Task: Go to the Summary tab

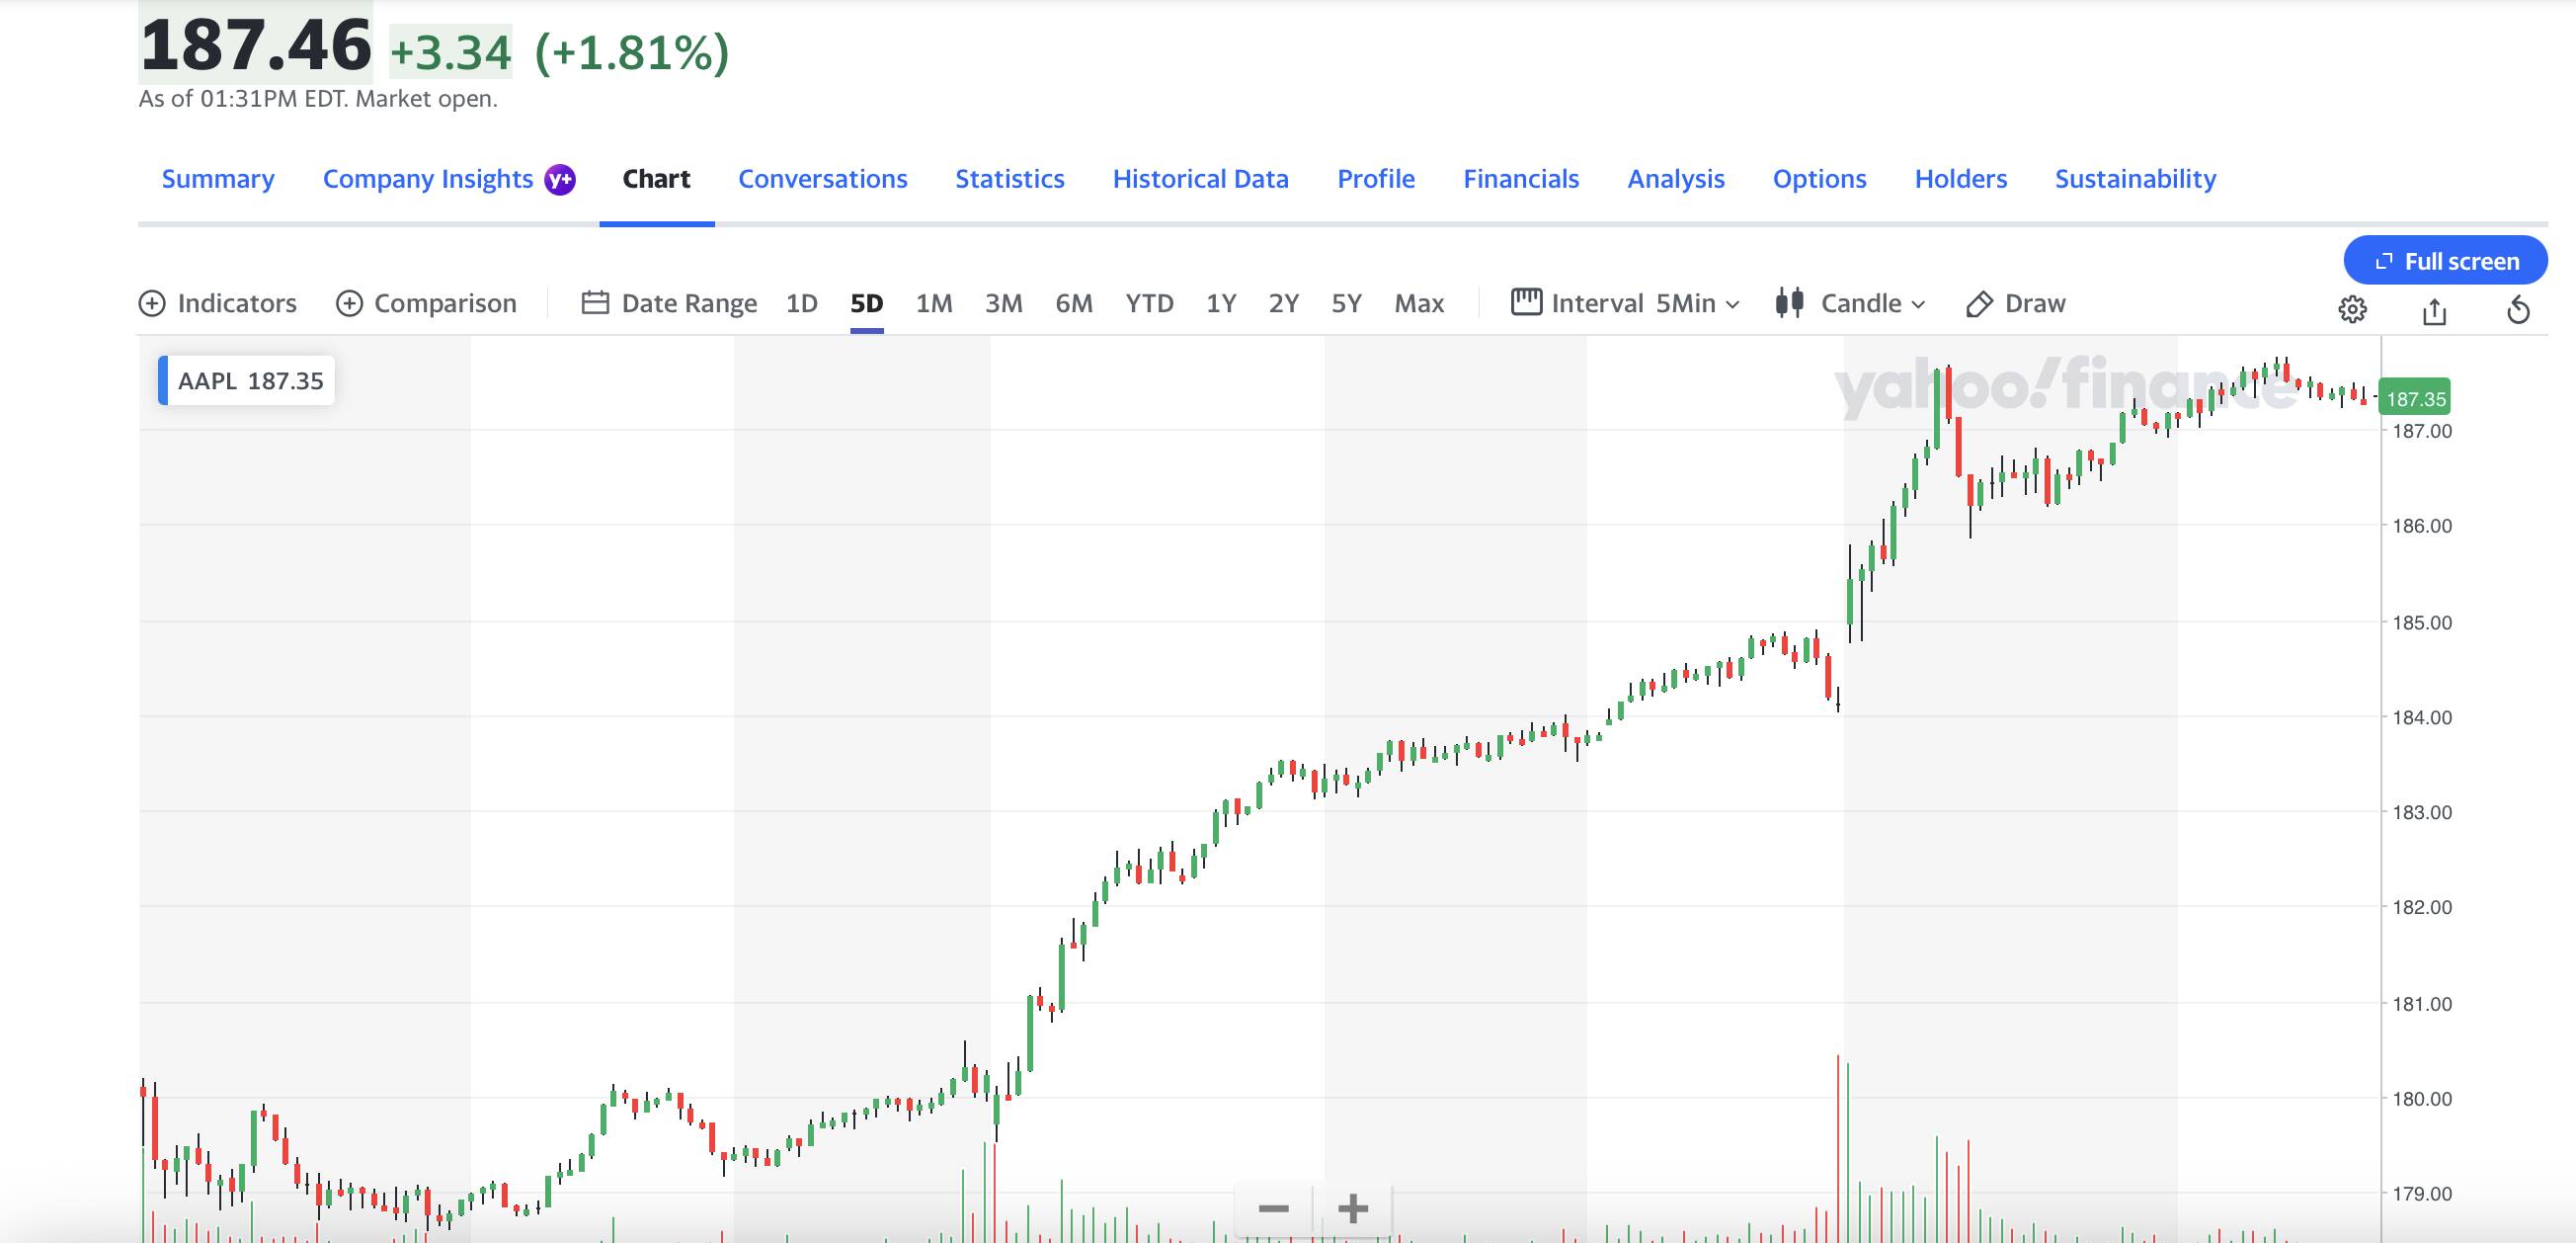Action: [x=218, y=179]
